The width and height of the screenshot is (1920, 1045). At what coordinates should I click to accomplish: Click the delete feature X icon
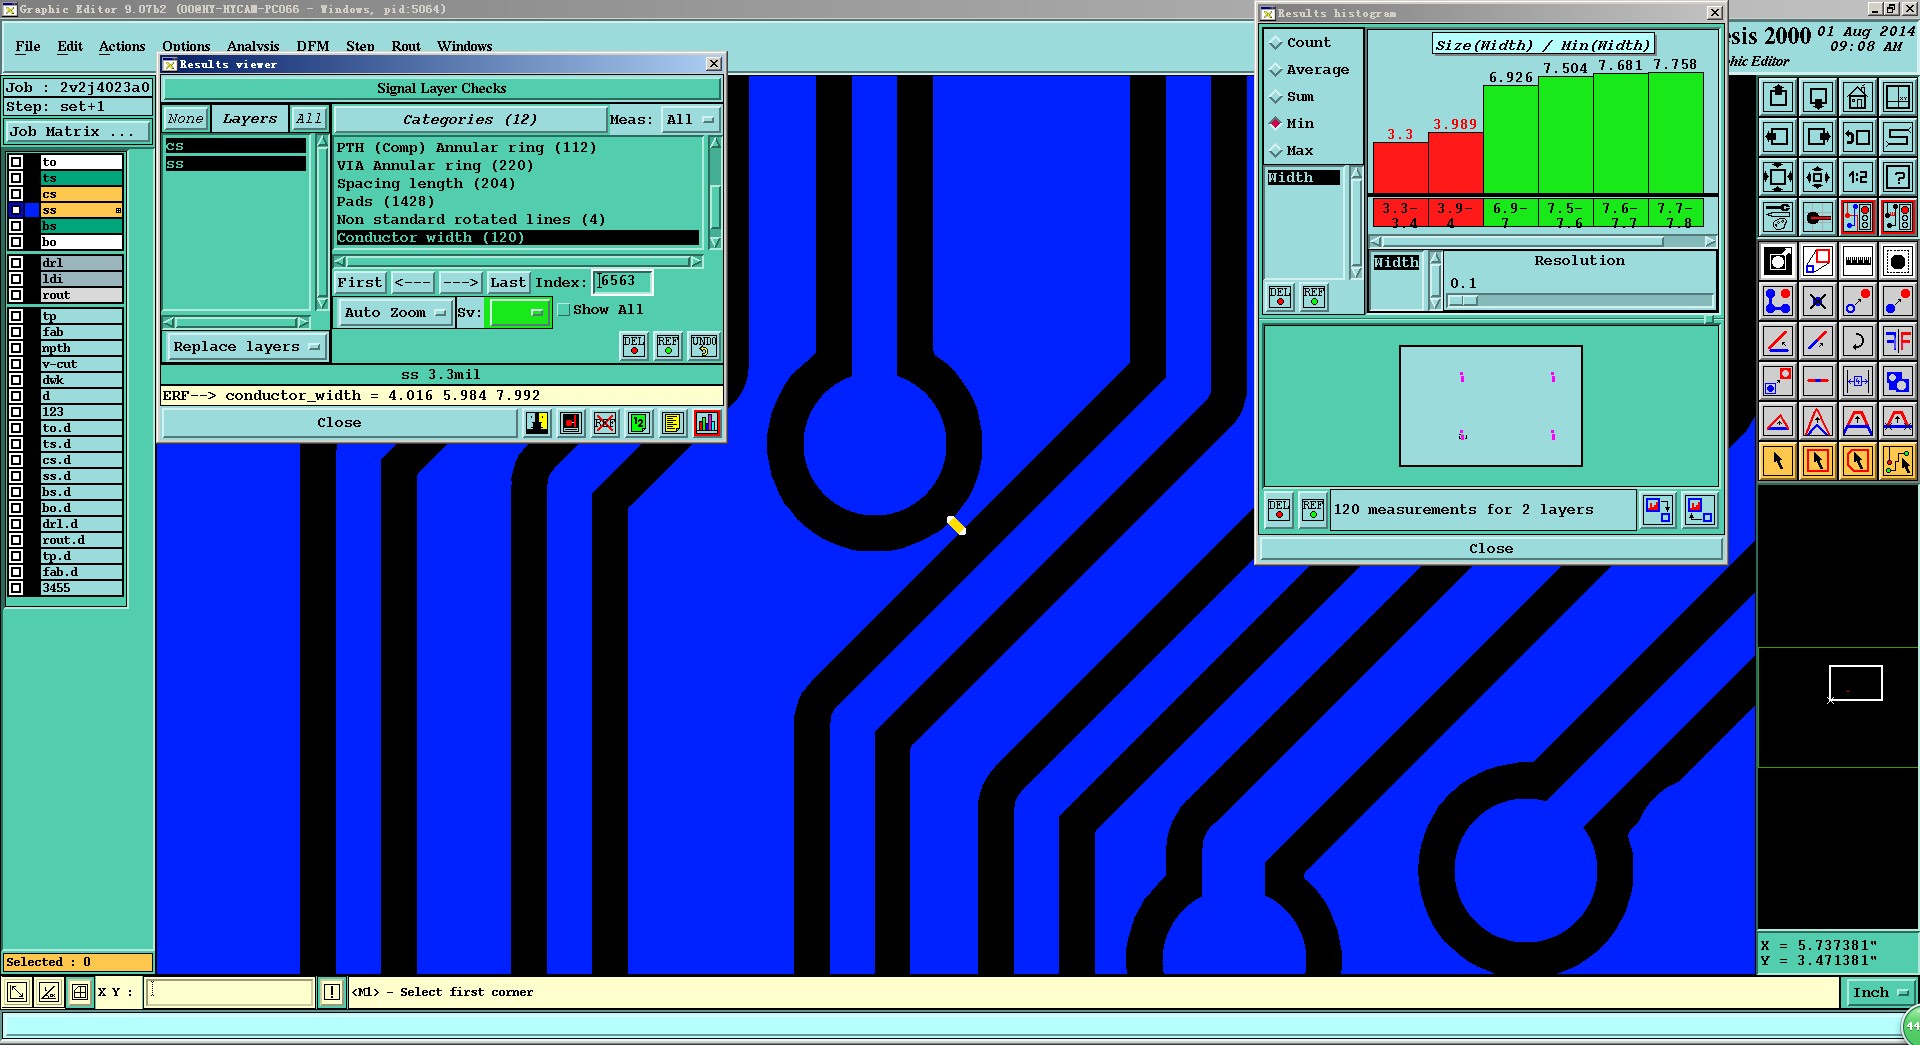pos(1818,301)
